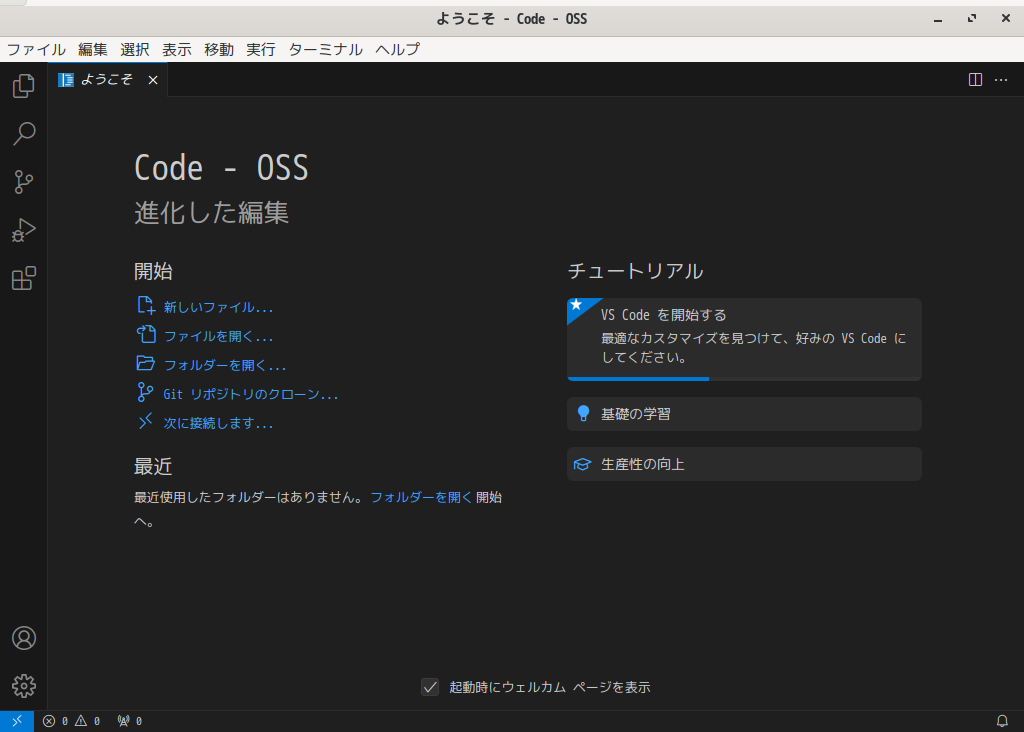Open the ファイル menu
Image resolution: width=1024 pixels, height=732 pixels.
point(36,50)
